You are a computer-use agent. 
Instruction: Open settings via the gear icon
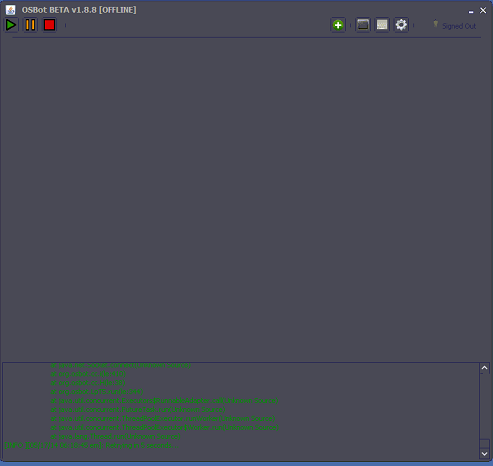(x=401, y=25)
